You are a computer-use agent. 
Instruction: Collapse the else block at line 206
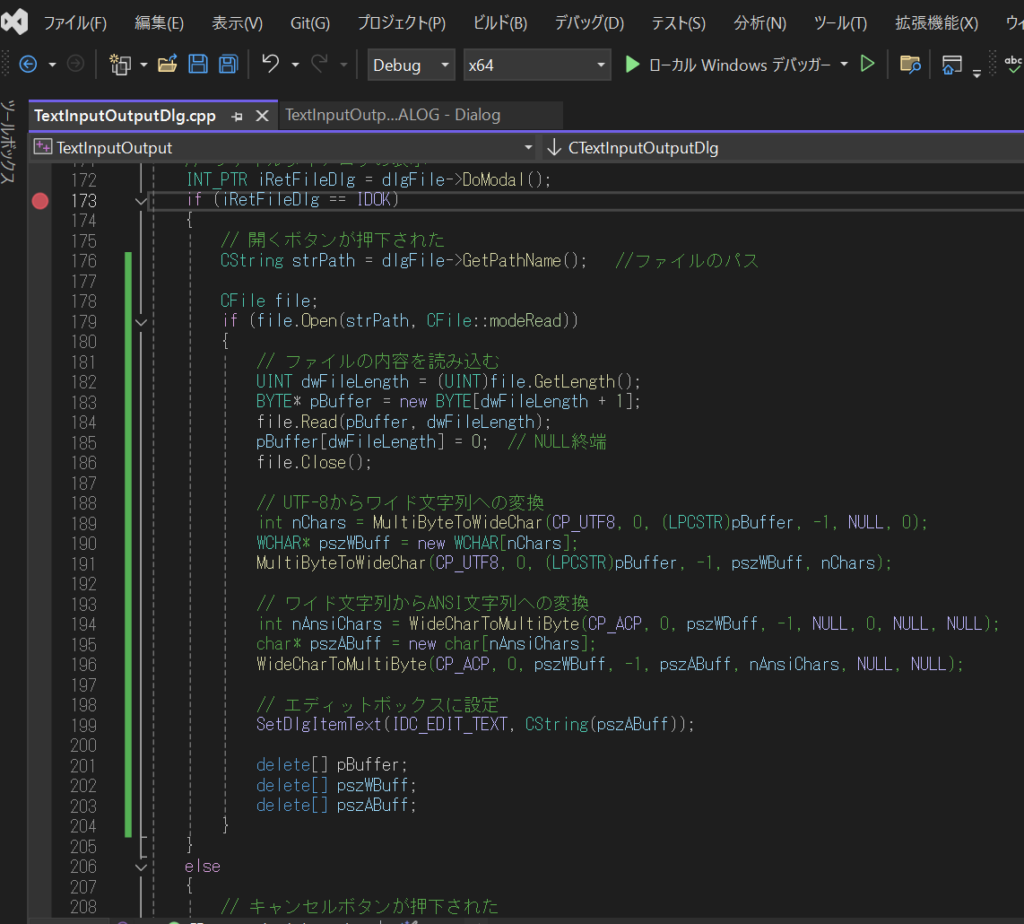140,867
